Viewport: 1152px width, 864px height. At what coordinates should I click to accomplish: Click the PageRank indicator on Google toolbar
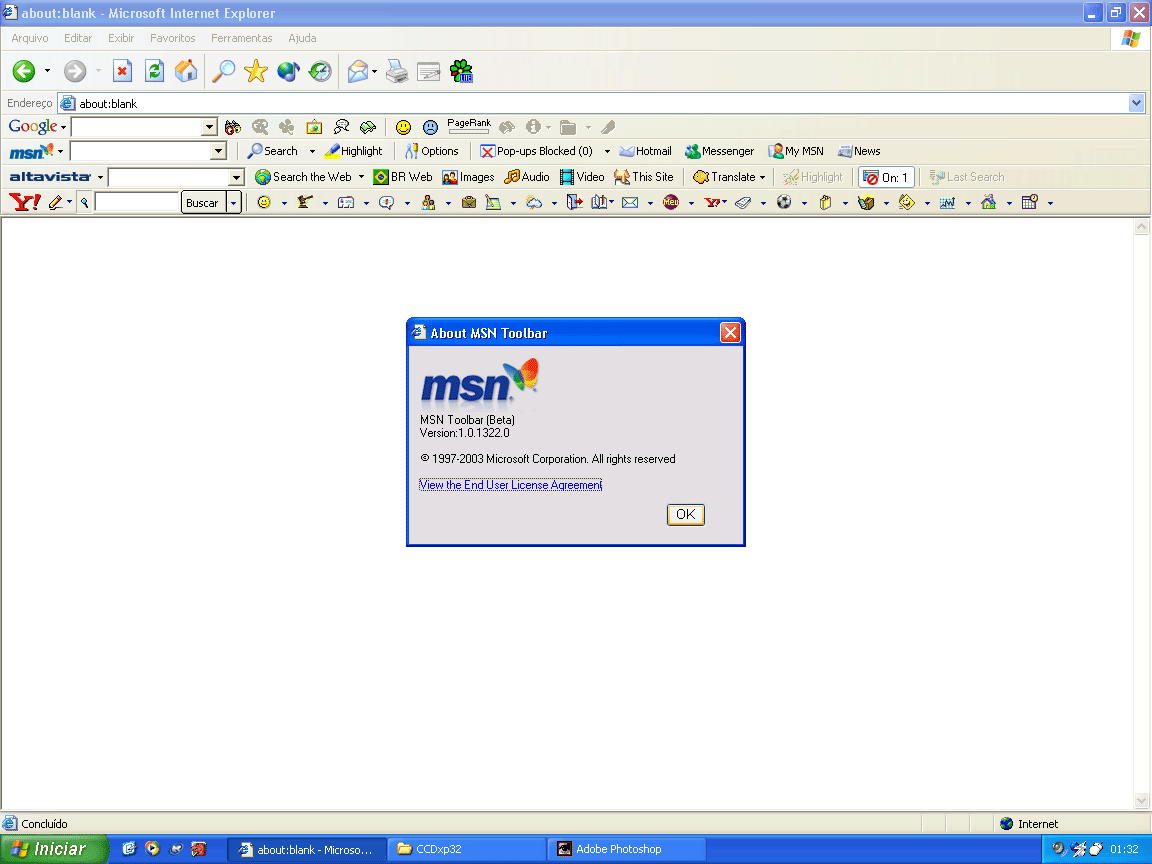[469, 126]
